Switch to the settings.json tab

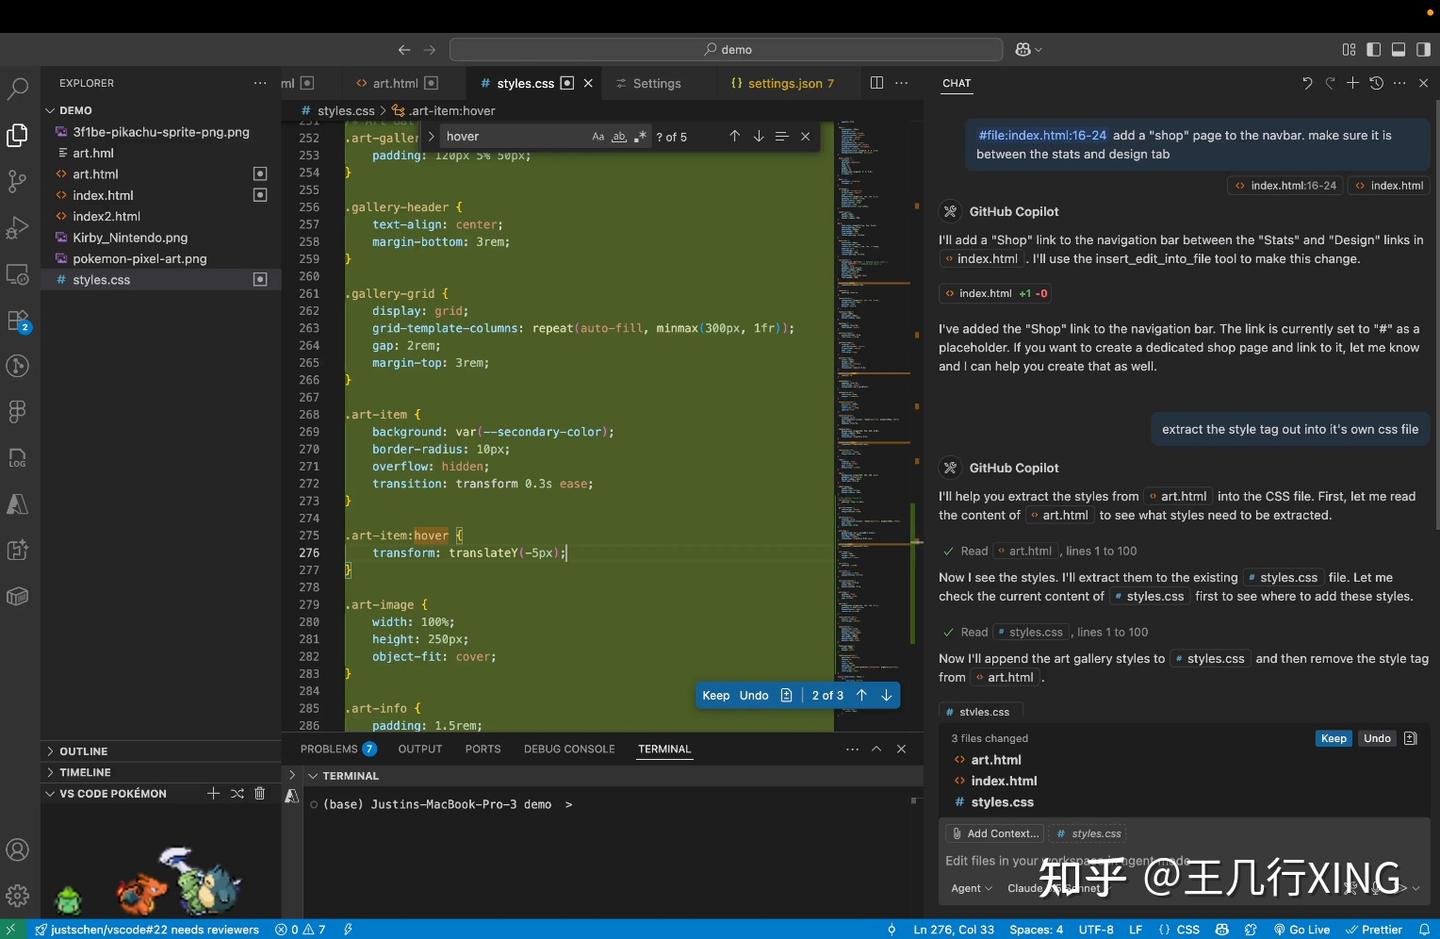coord(784,83)
